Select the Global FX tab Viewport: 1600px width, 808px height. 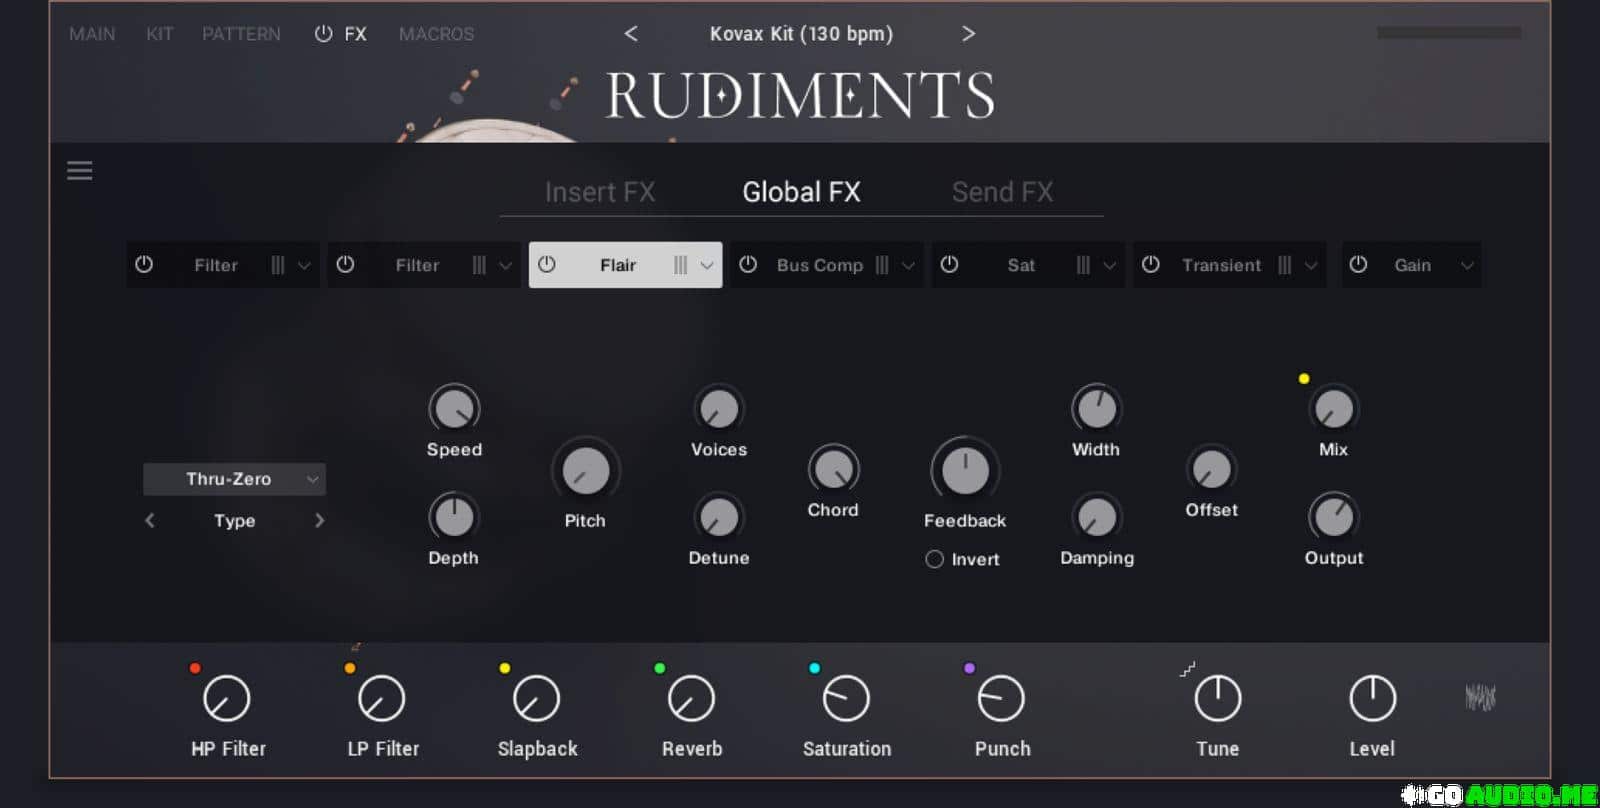(801, 192)
